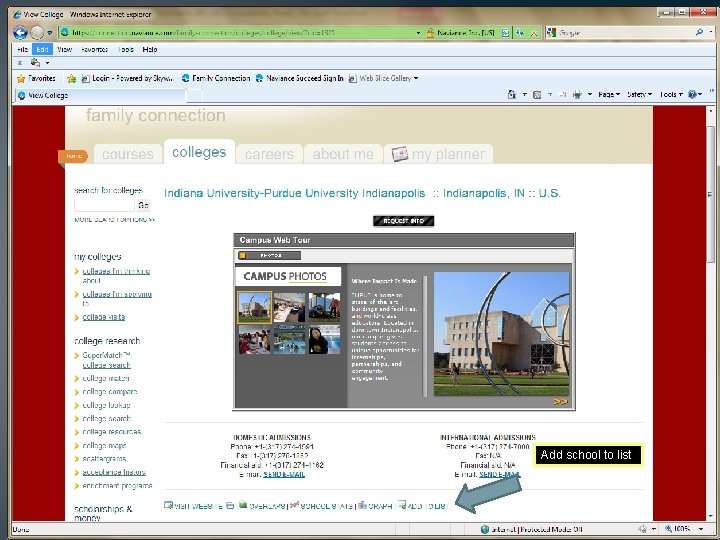Click the GRAPH icon link
The image size is (720, 540).
coord(375,506)
